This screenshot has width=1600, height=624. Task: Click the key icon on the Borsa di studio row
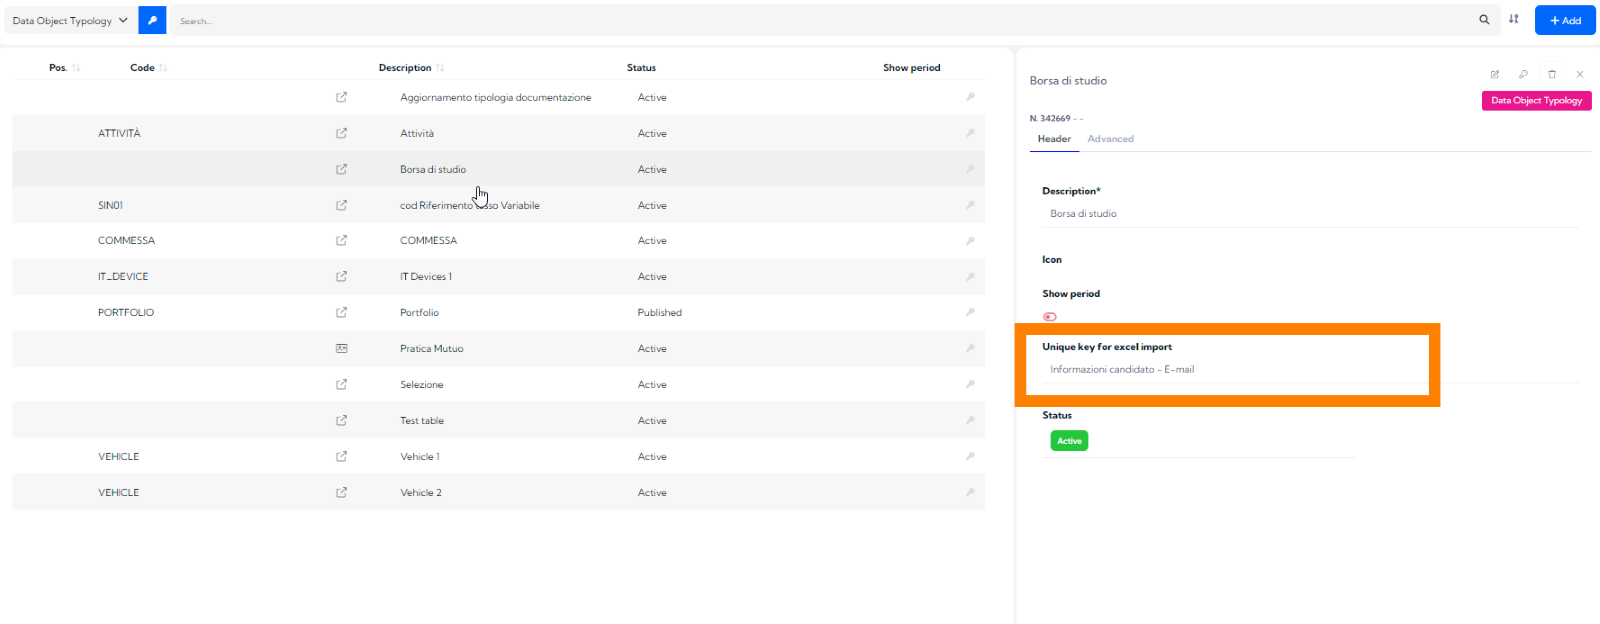(970, 169)
